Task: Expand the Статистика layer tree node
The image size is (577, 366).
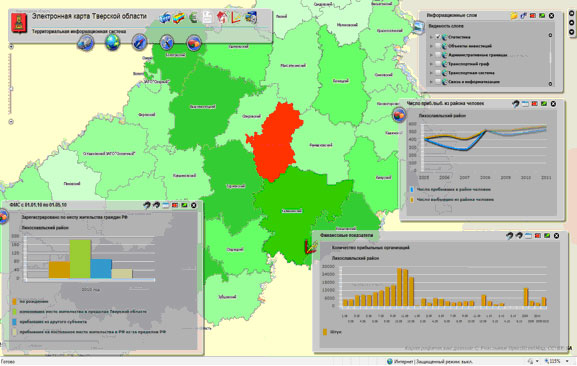Action: point(431,37)
